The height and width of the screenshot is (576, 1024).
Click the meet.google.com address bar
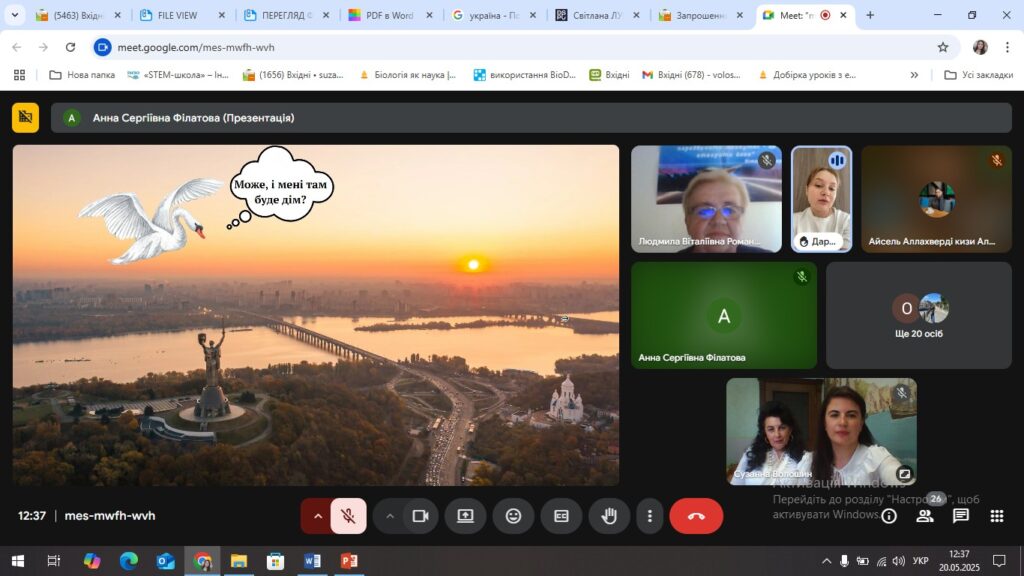500,47
